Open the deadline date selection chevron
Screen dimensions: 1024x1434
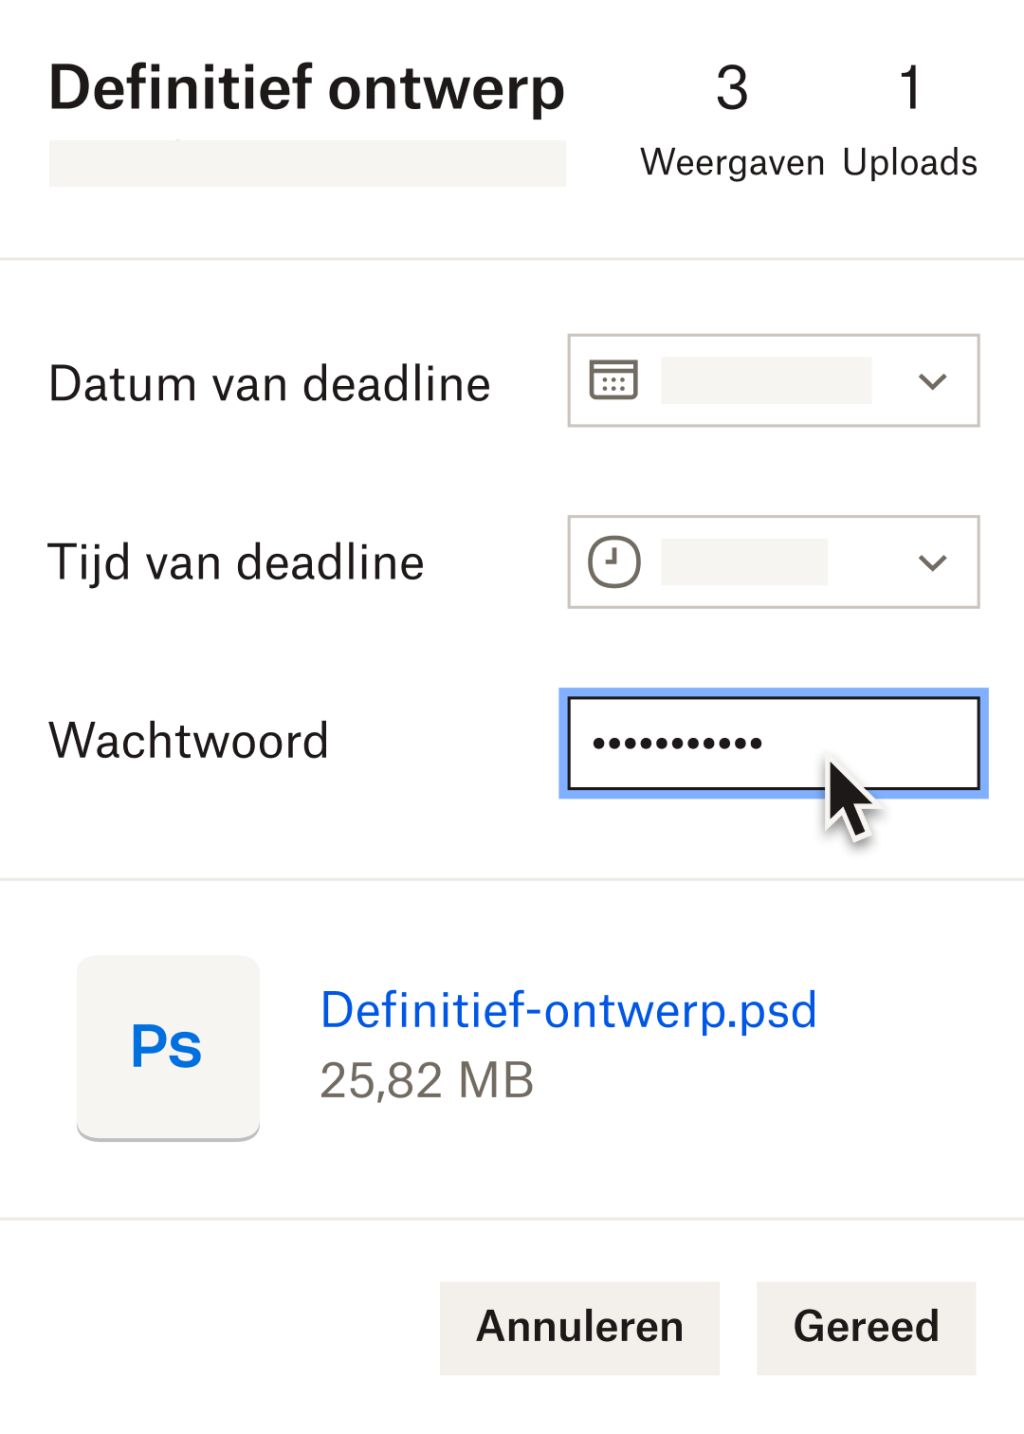pos(932,380)
